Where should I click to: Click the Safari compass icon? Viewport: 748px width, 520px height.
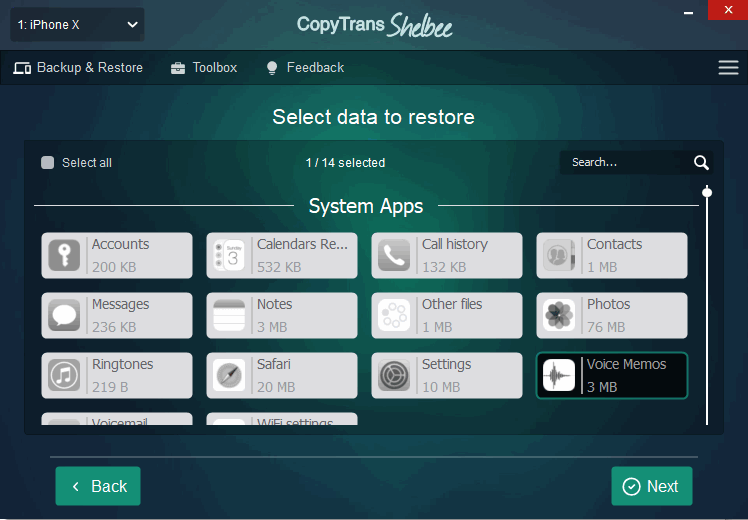pyautogui.click(x=229, y=375)
